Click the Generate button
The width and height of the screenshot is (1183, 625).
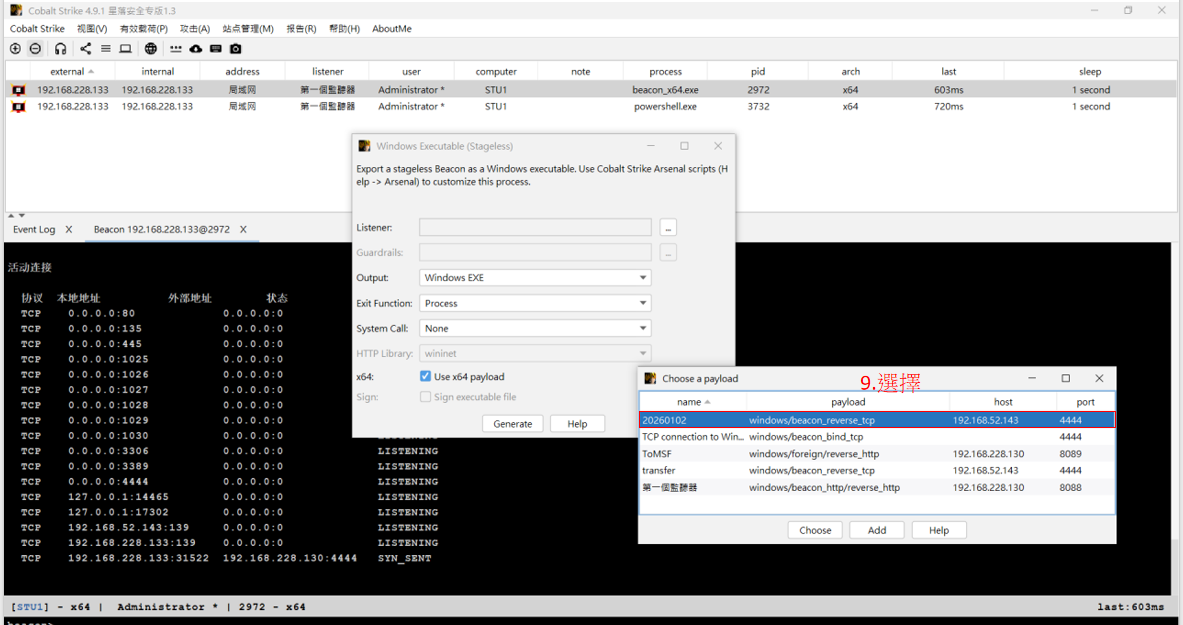[x=512, y=424]
